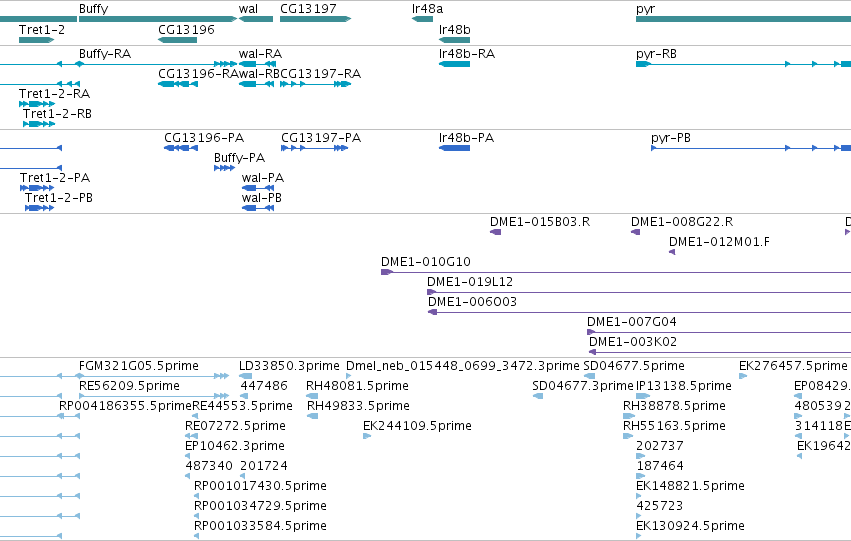The width and height of the screenshot is (851, 541).
Task: Click the pyr-RB transcript label
Action: pyautogui.click(x=656, y=54)
